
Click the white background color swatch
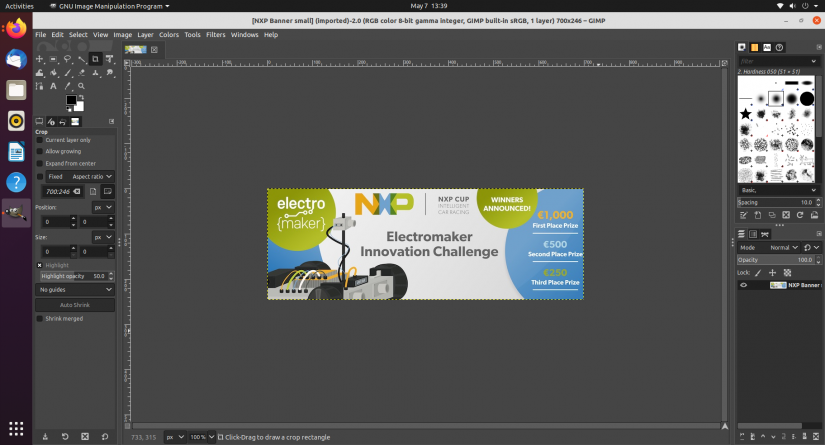79,107
